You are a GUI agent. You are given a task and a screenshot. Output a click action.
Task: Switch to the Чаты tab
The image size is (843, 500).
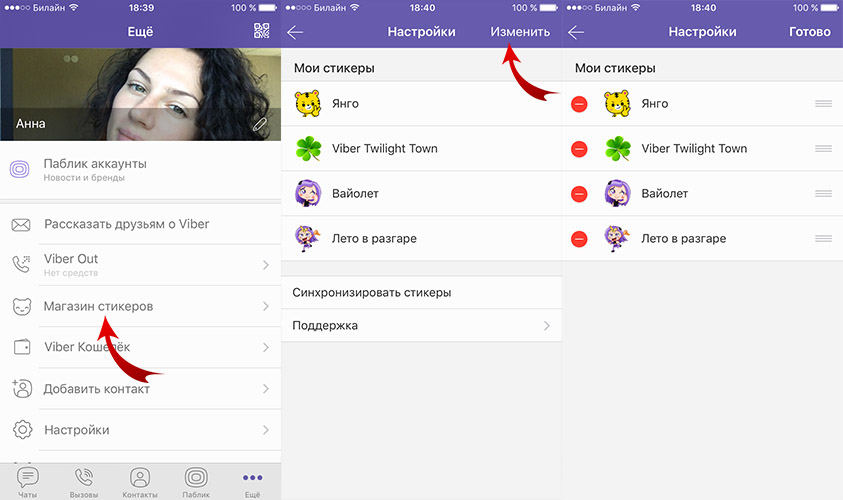pos(27,482)
